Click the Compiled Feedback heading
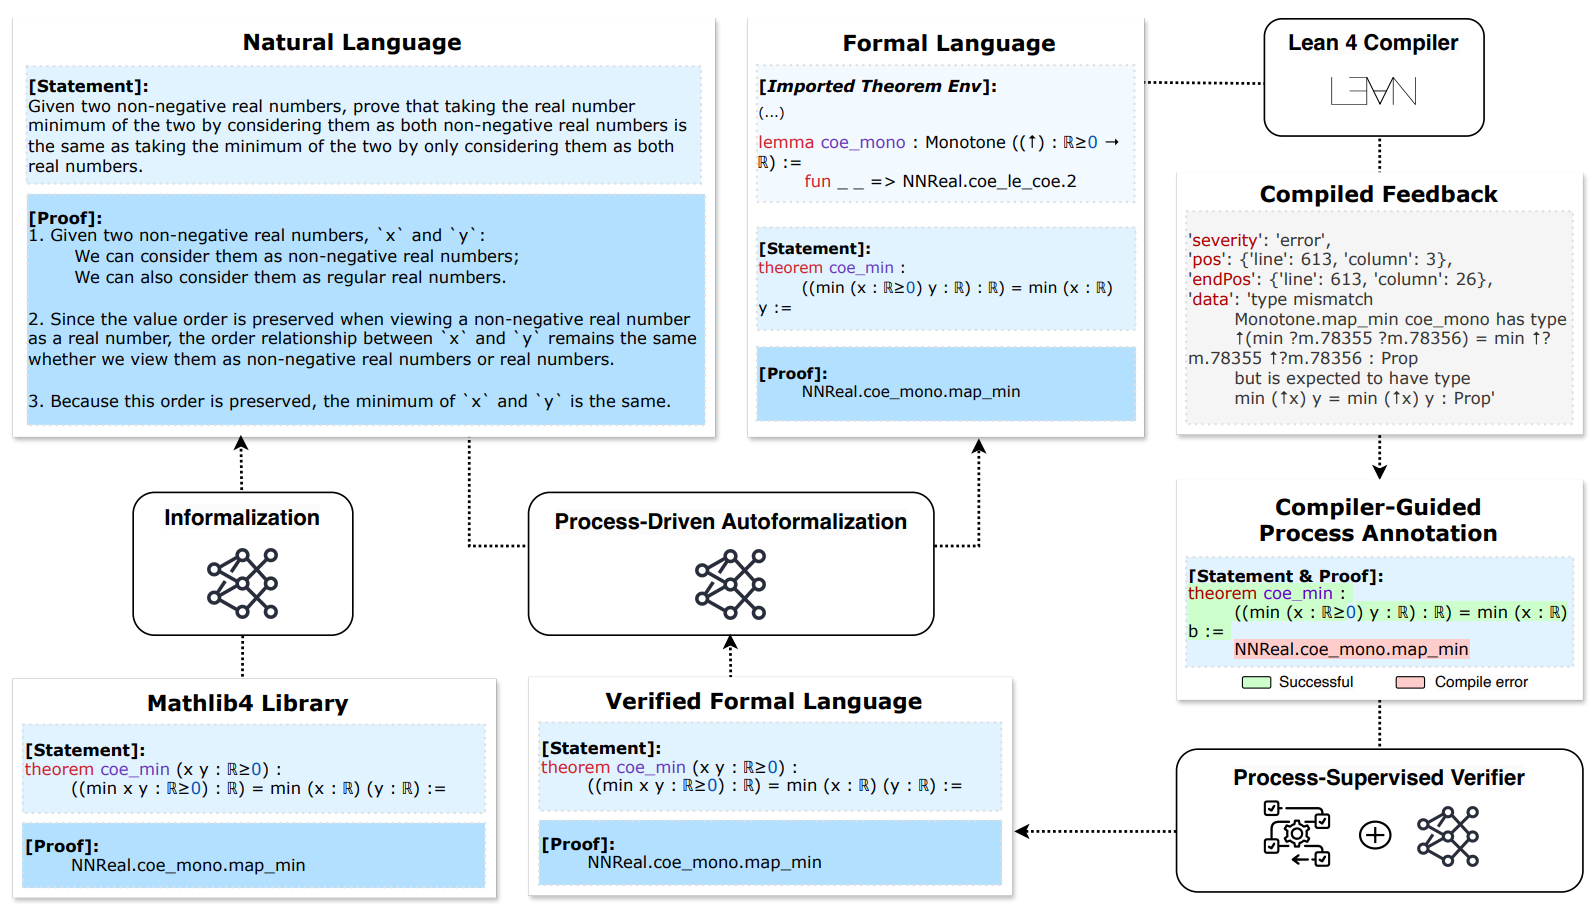 (x=1378, y=194)
